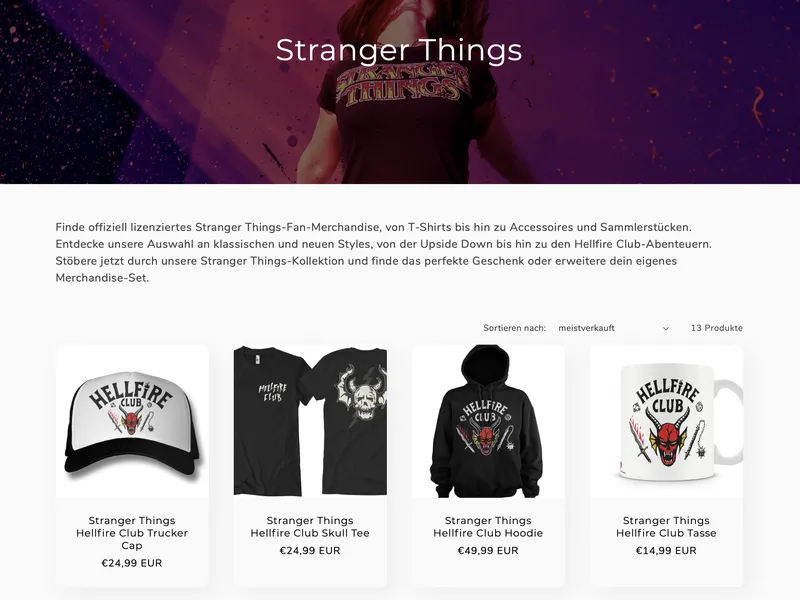The image size is (800, 600).
Task: Click the 'Stranger Things' banner heading
Action: [399, 51]
